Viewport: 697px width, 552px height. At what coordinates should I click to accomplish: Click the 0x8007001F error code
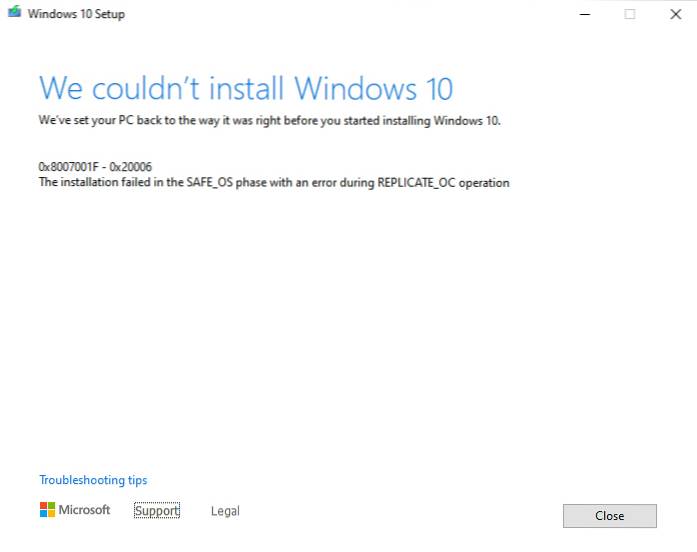coord(68,167)
